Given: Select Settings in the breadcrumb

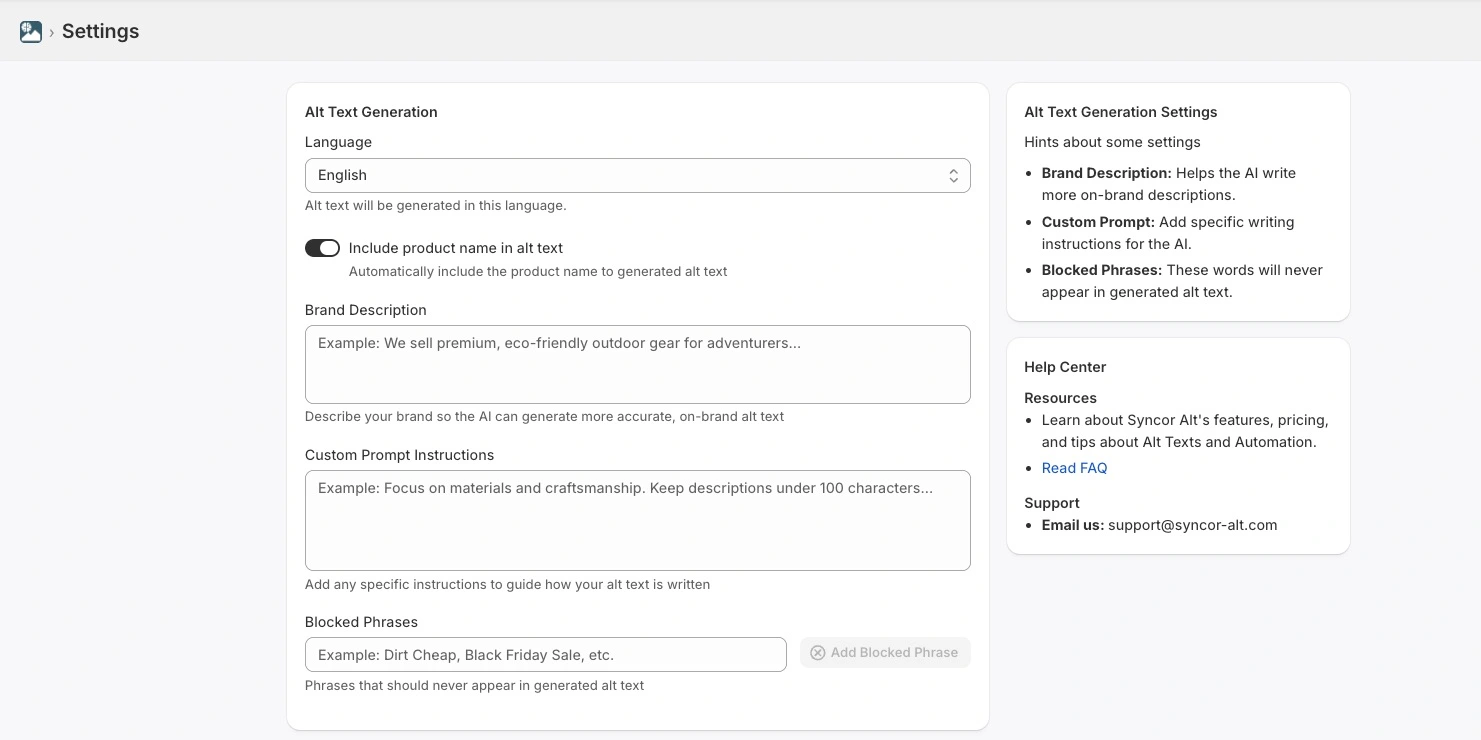Looking at the screenshot, I should coord(100,31).
